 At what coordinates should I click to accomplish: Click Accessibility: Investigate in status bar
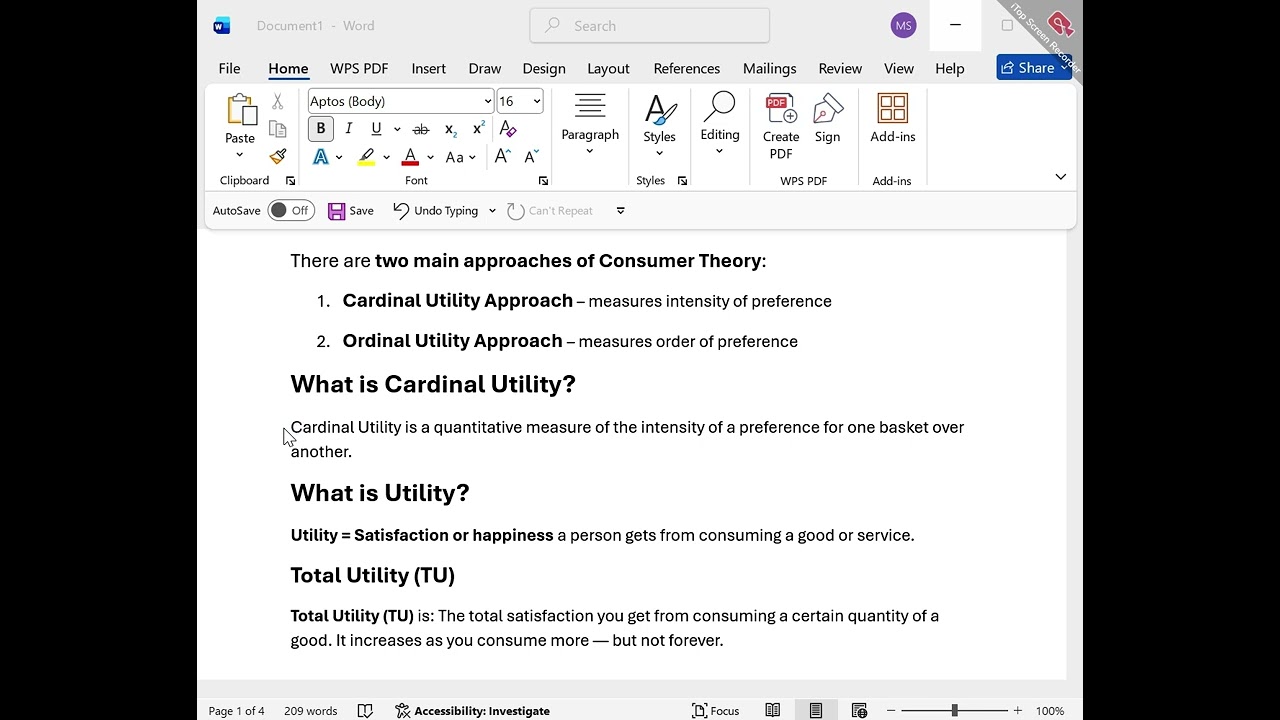pyautogui.click(x=472, y=711)
